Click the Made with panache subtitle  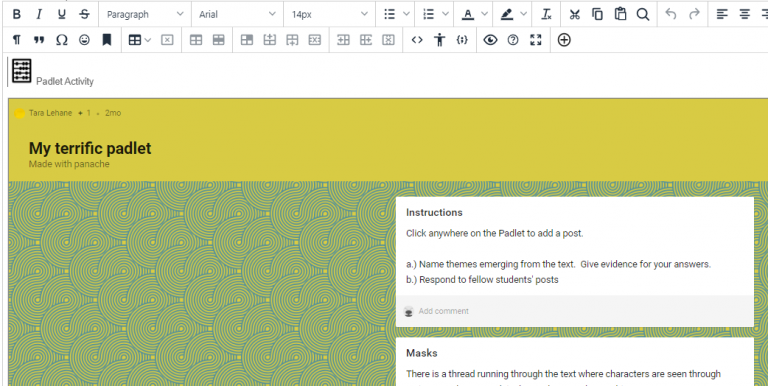69,164
